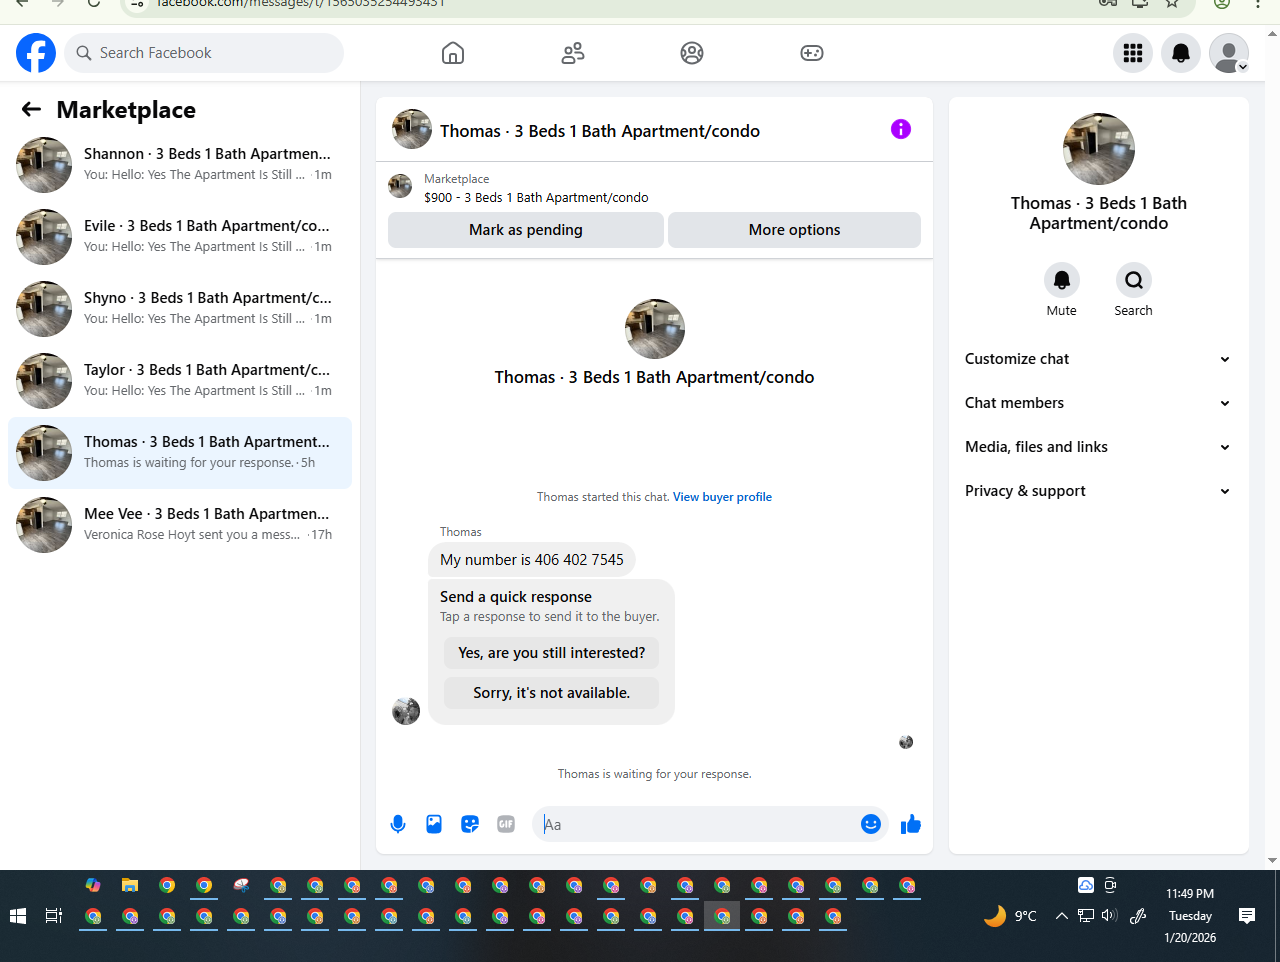Expand the Chat members section
Image resolution: width=1280 pixels, height=962 pixels.
click(x=1099, y=403)
